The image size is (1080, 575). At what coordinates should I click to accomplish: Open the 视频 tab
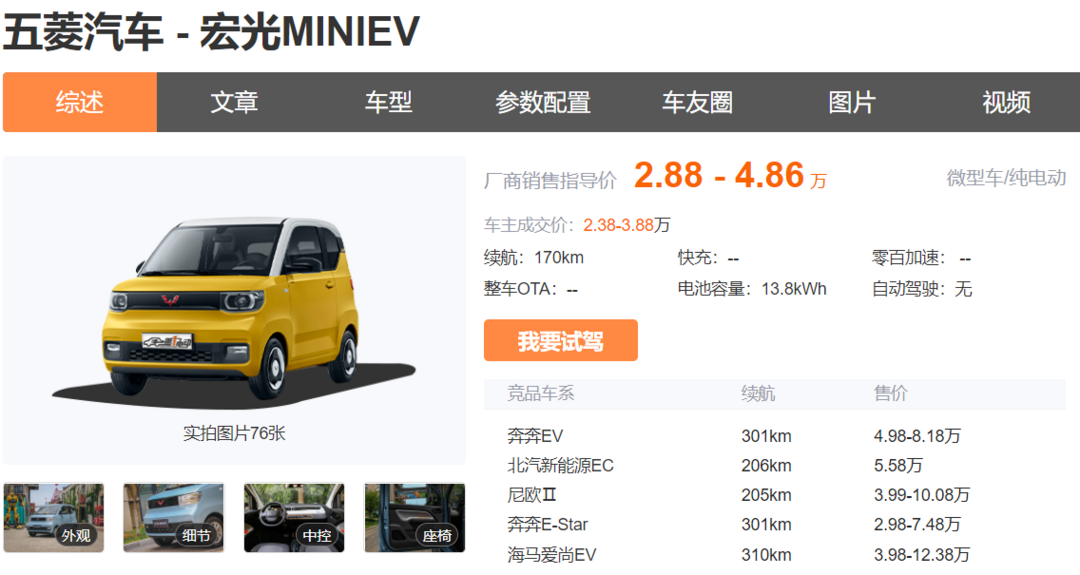[x=1006, y=102]
